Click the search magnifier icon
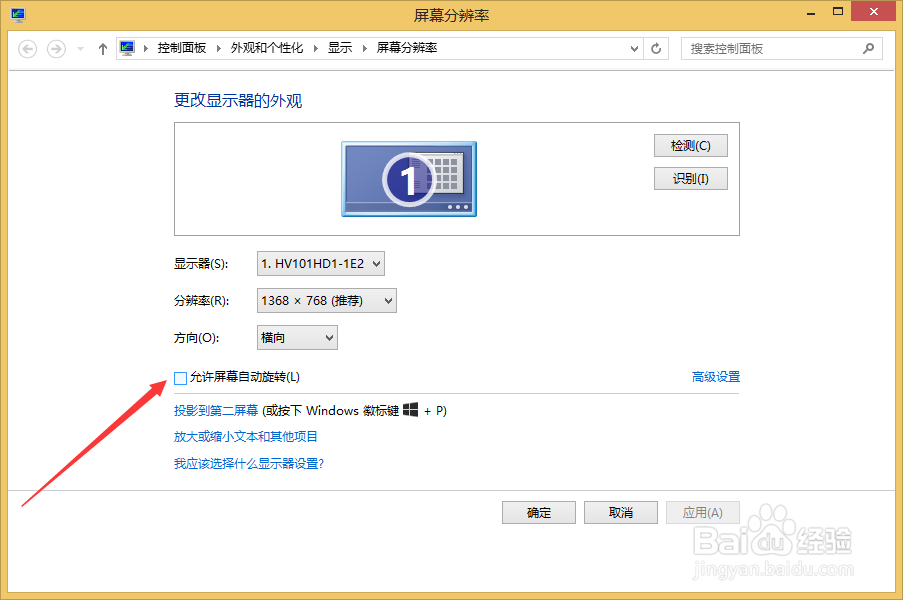 (x=868, y=48)
